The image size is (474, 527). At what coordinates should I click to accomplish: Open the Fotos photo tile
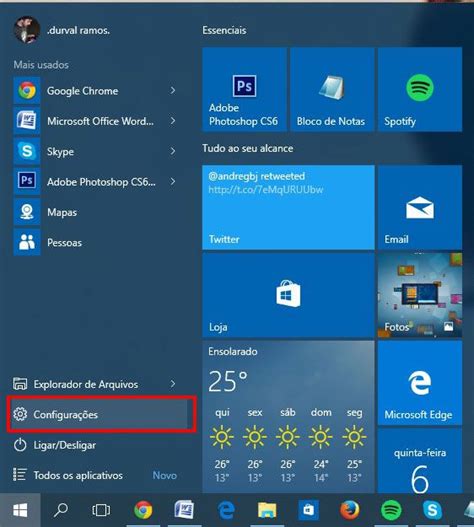[420, 295]
